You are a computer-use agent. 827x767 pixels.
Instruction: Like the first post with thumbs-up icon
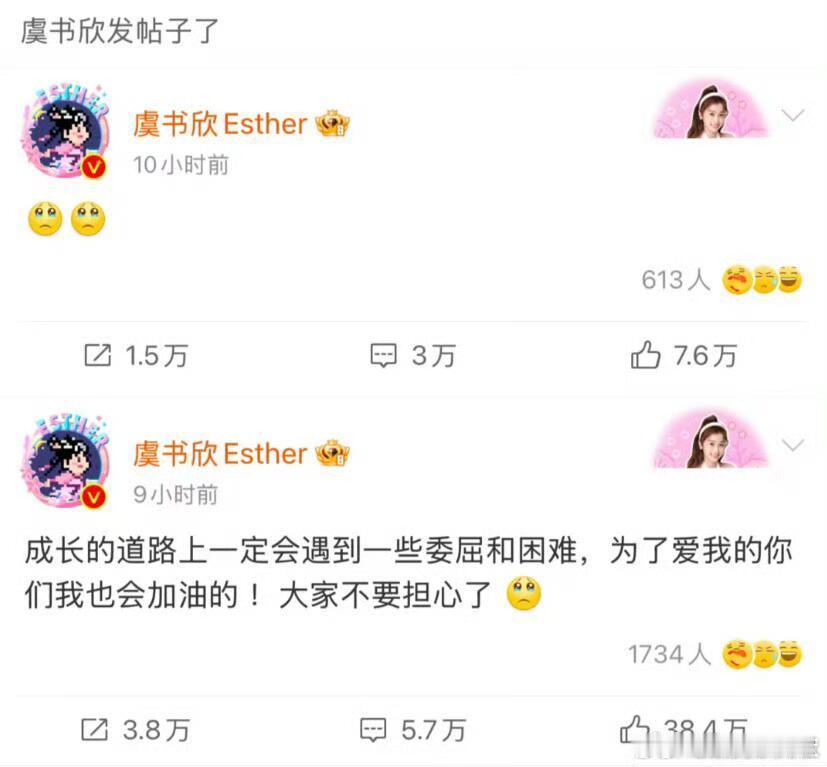click(645, 354)
